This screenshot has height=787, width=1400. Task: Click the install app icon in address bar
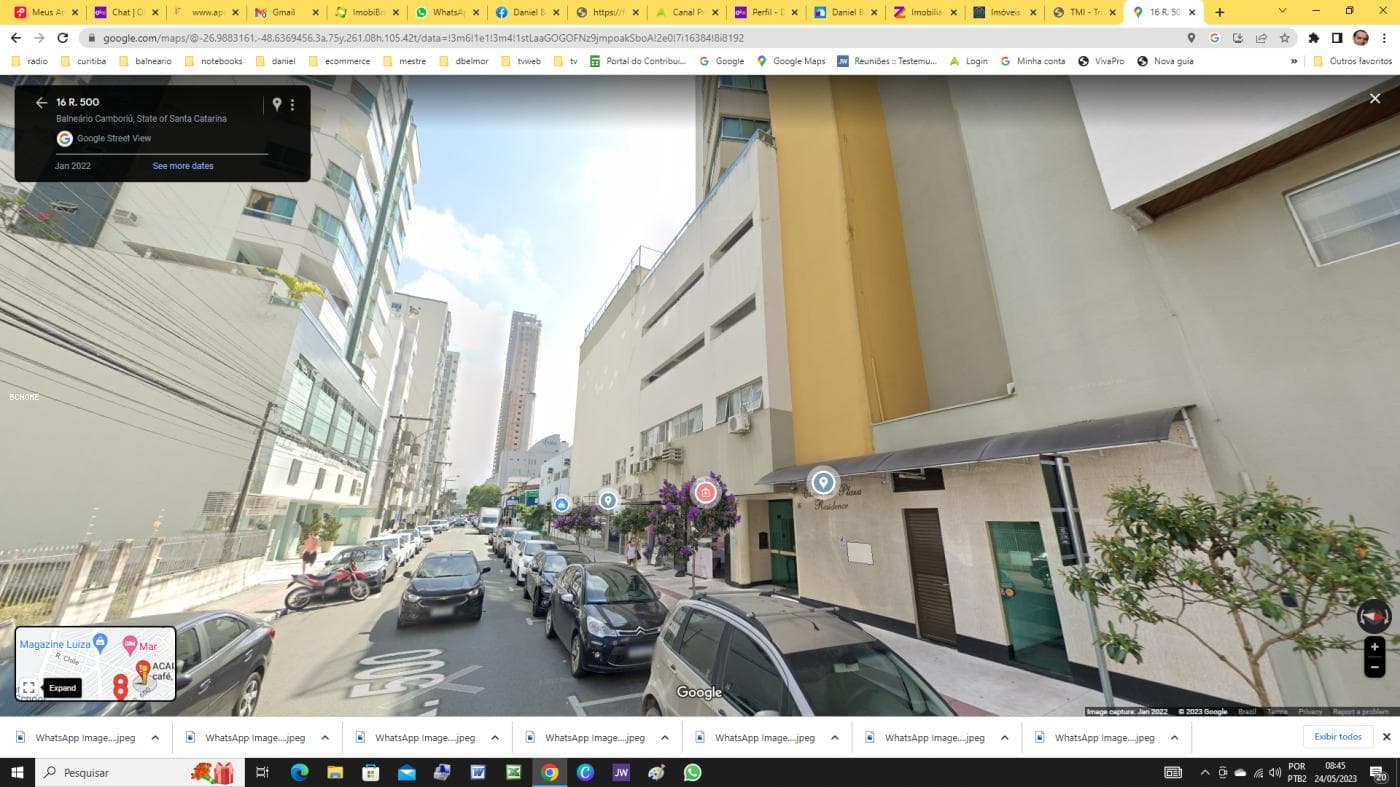point(1238,38)
